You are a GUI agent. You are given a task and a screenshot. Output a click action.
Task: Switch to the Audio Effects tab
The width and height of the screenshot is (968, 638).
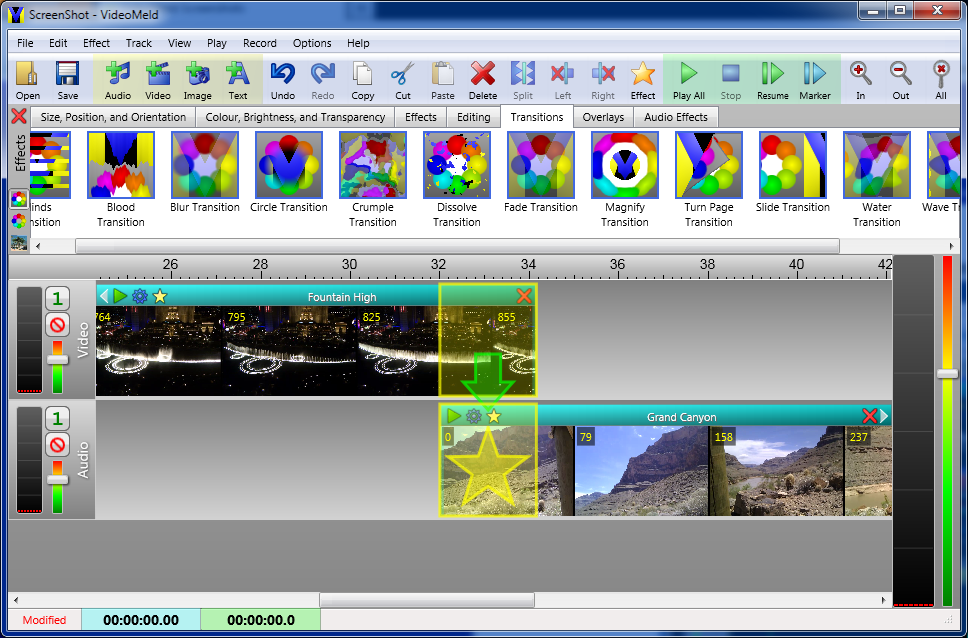pos(676,117)
